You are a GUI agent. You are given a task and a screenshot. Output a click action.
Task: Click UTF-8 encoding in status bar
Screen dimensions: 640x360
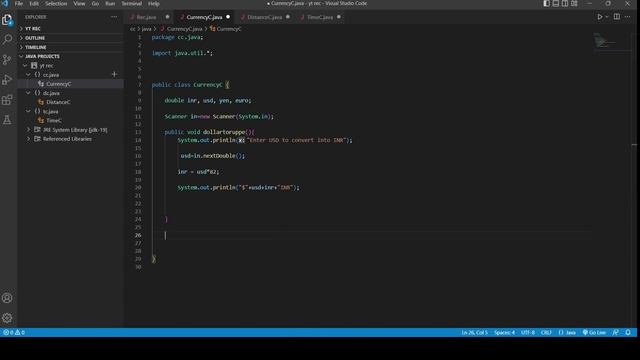pos(528,332)
